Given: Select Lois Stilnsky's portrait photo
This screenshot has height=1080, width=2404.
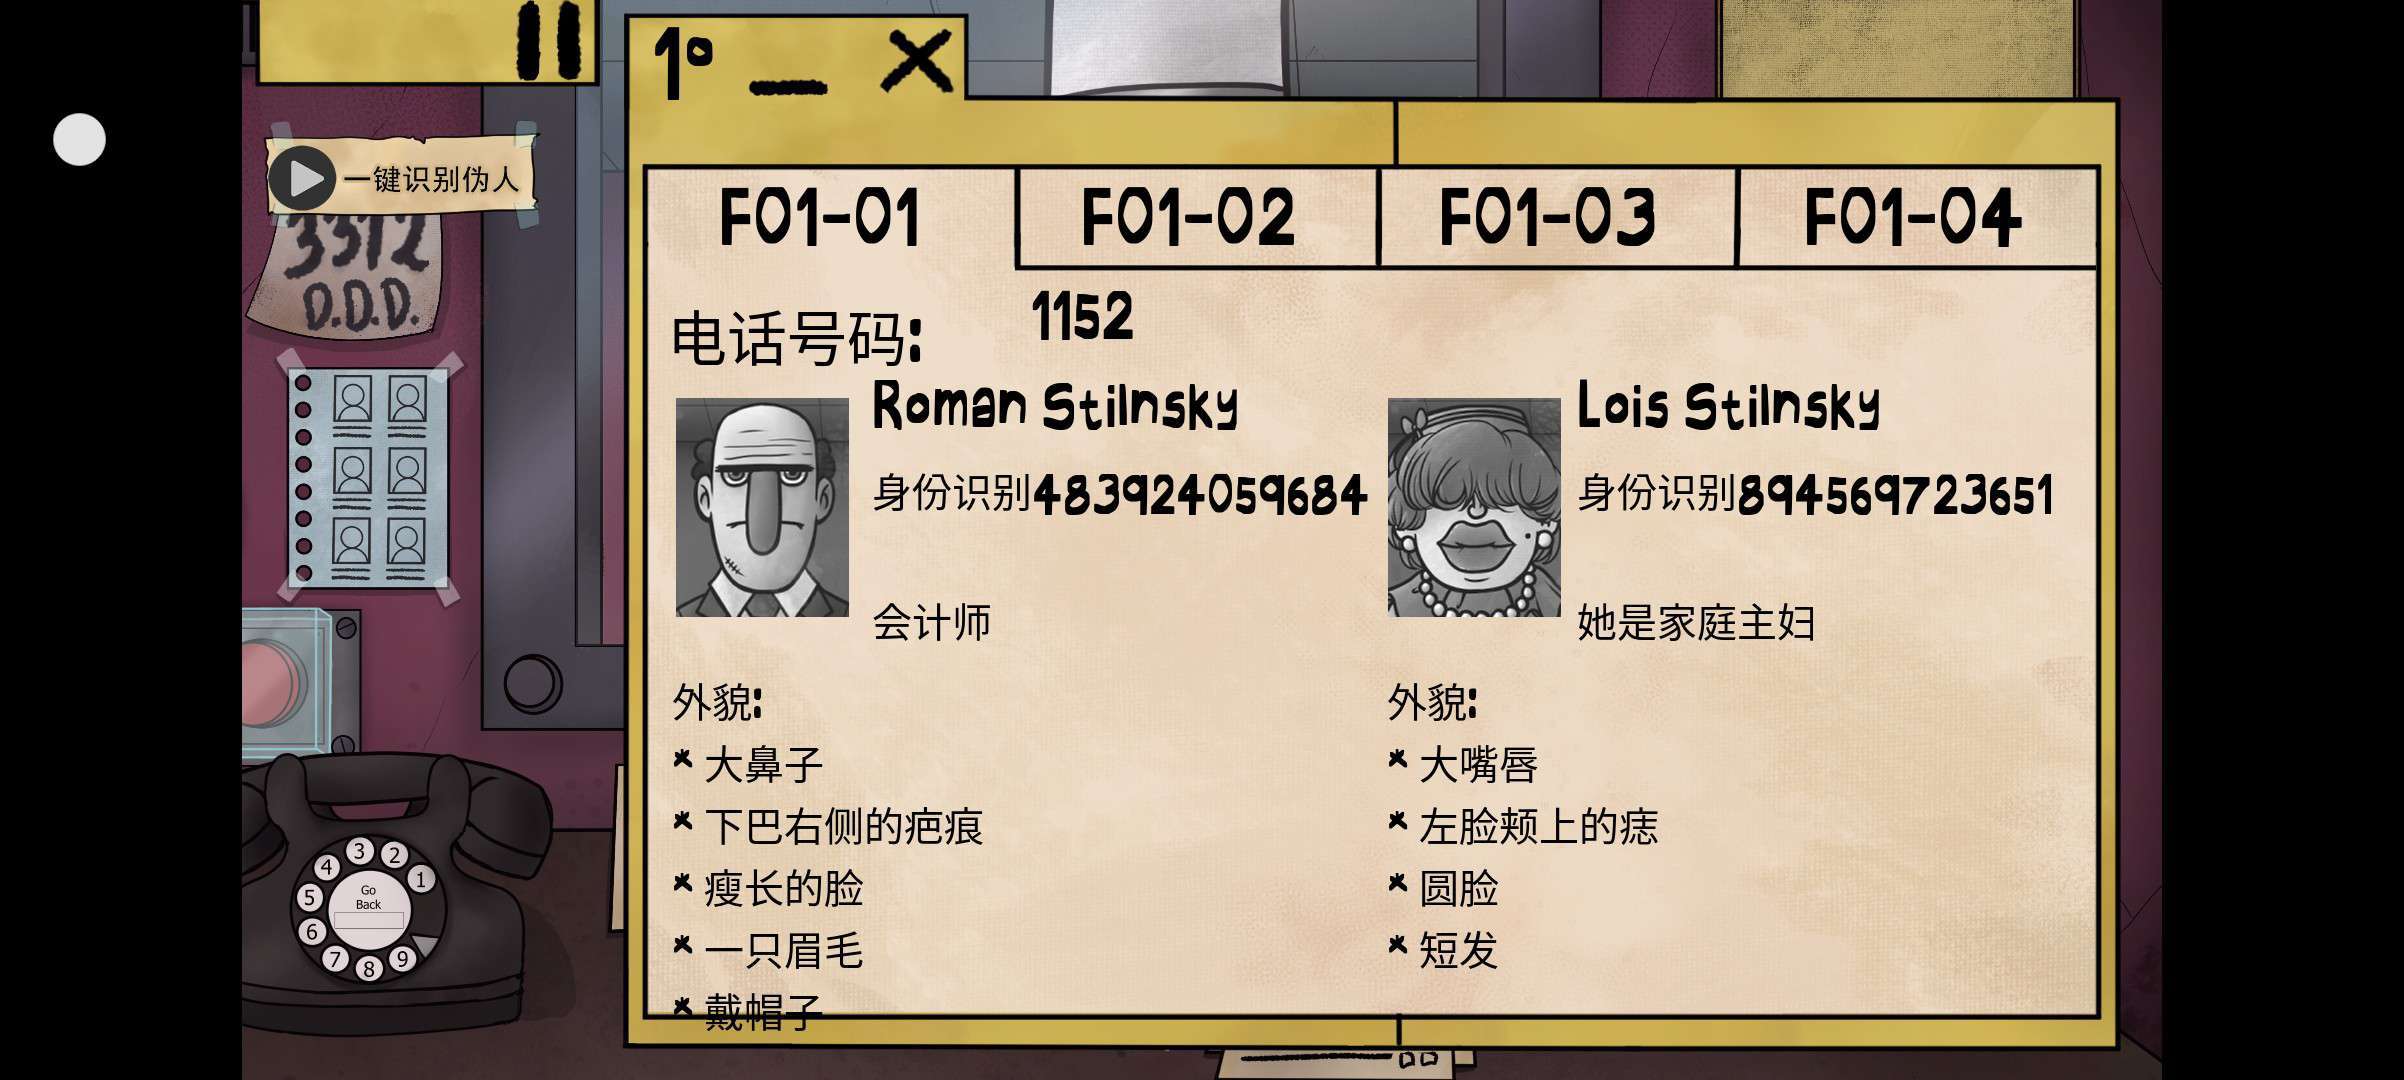Looking at the screenshot, I should (x=1474, y=507).
